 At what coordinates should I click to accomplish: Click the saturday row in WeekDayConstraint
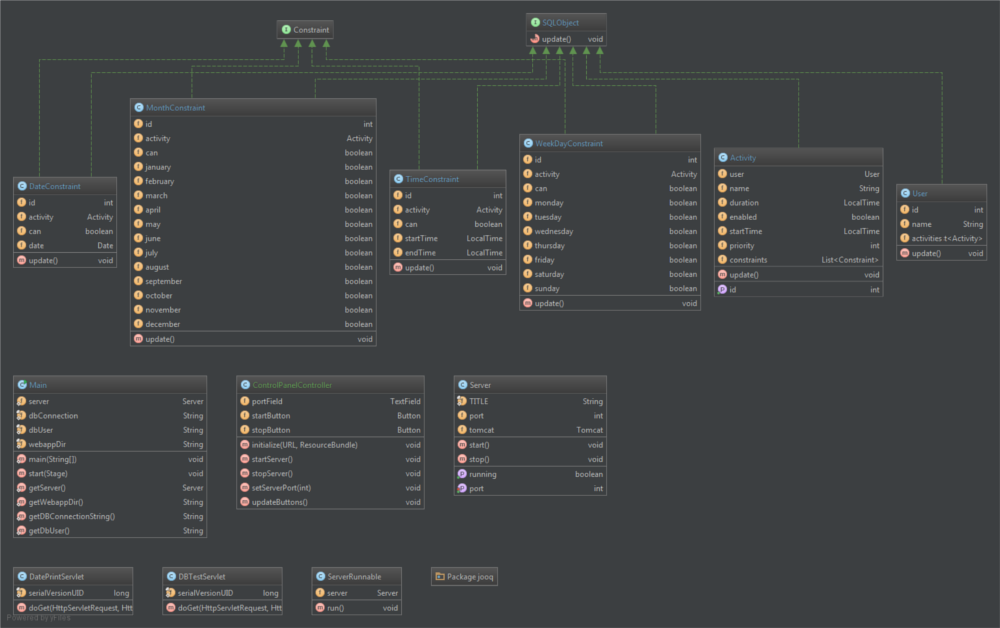610,274
